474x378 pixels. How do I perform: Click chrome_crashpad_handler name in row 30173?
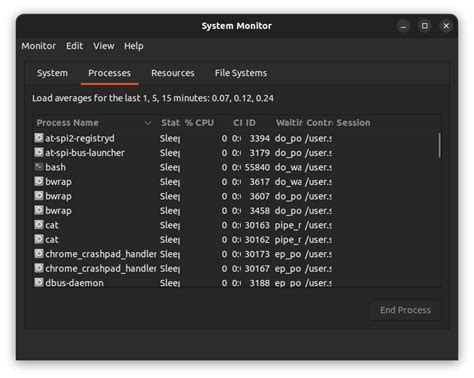(101, 254)
